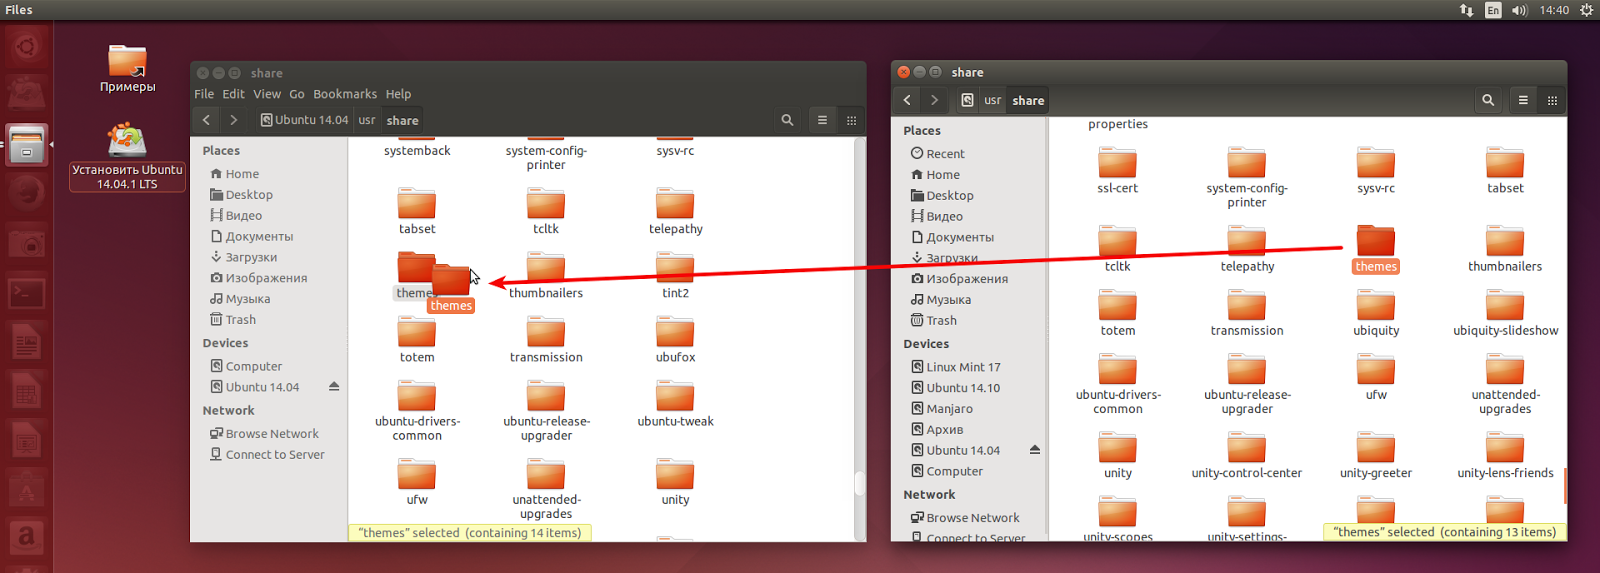This screenshot has height=573, width=1600.
Task: Open the keyboard layout 'En' indicator
Action: click(1493, 10)
